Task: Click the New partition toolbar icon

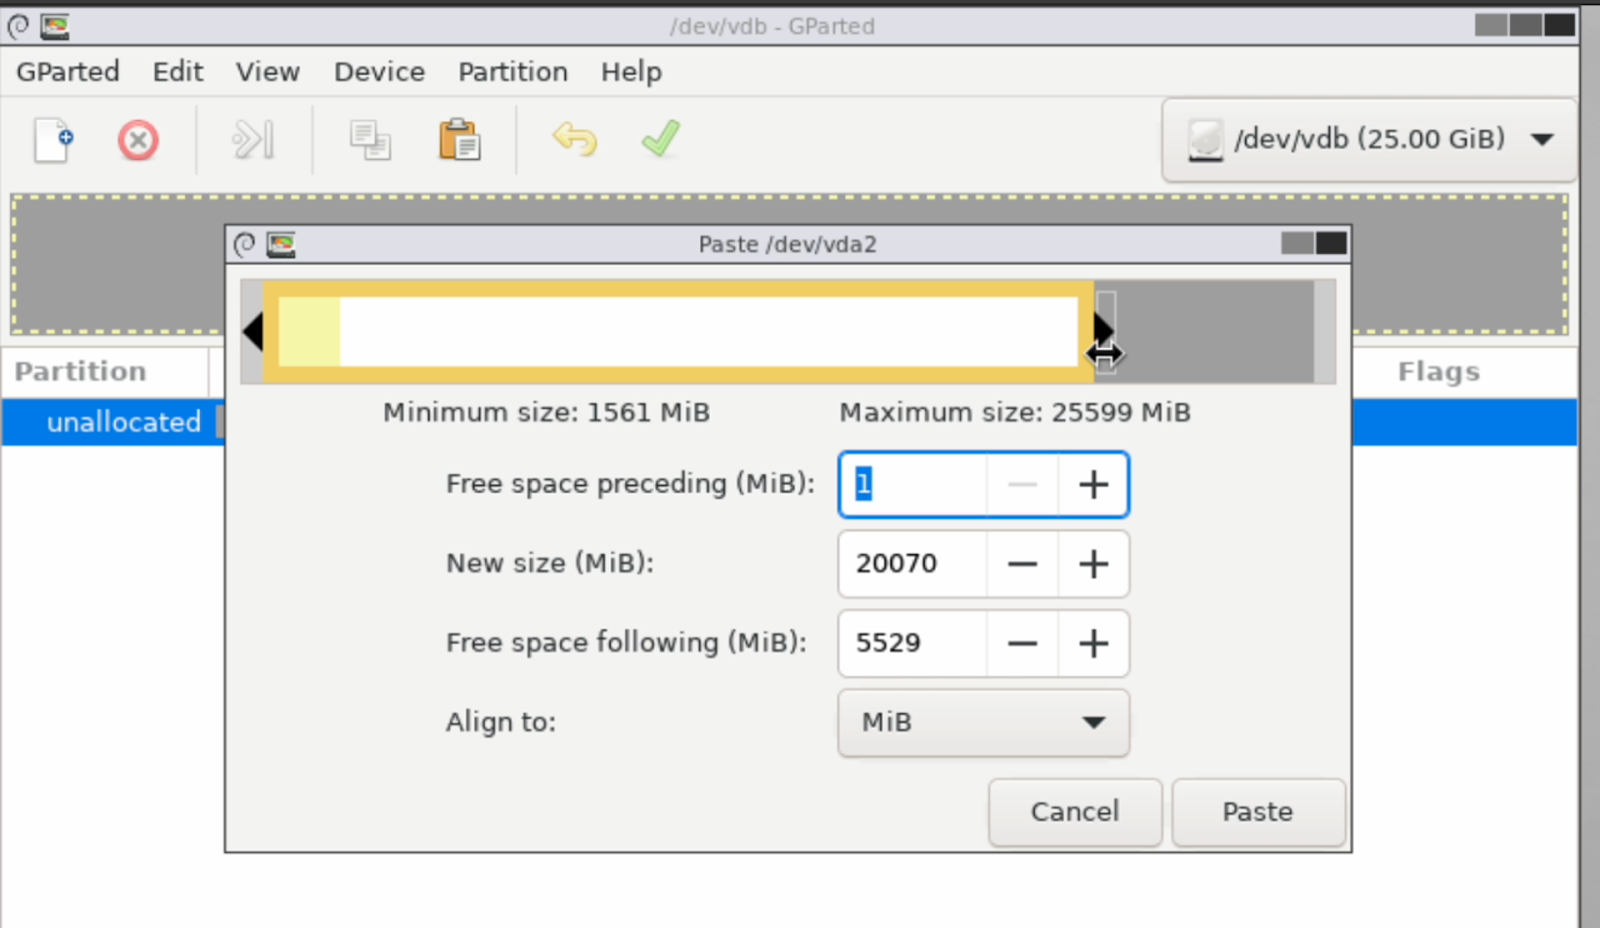Action: (x=54, y=140)
